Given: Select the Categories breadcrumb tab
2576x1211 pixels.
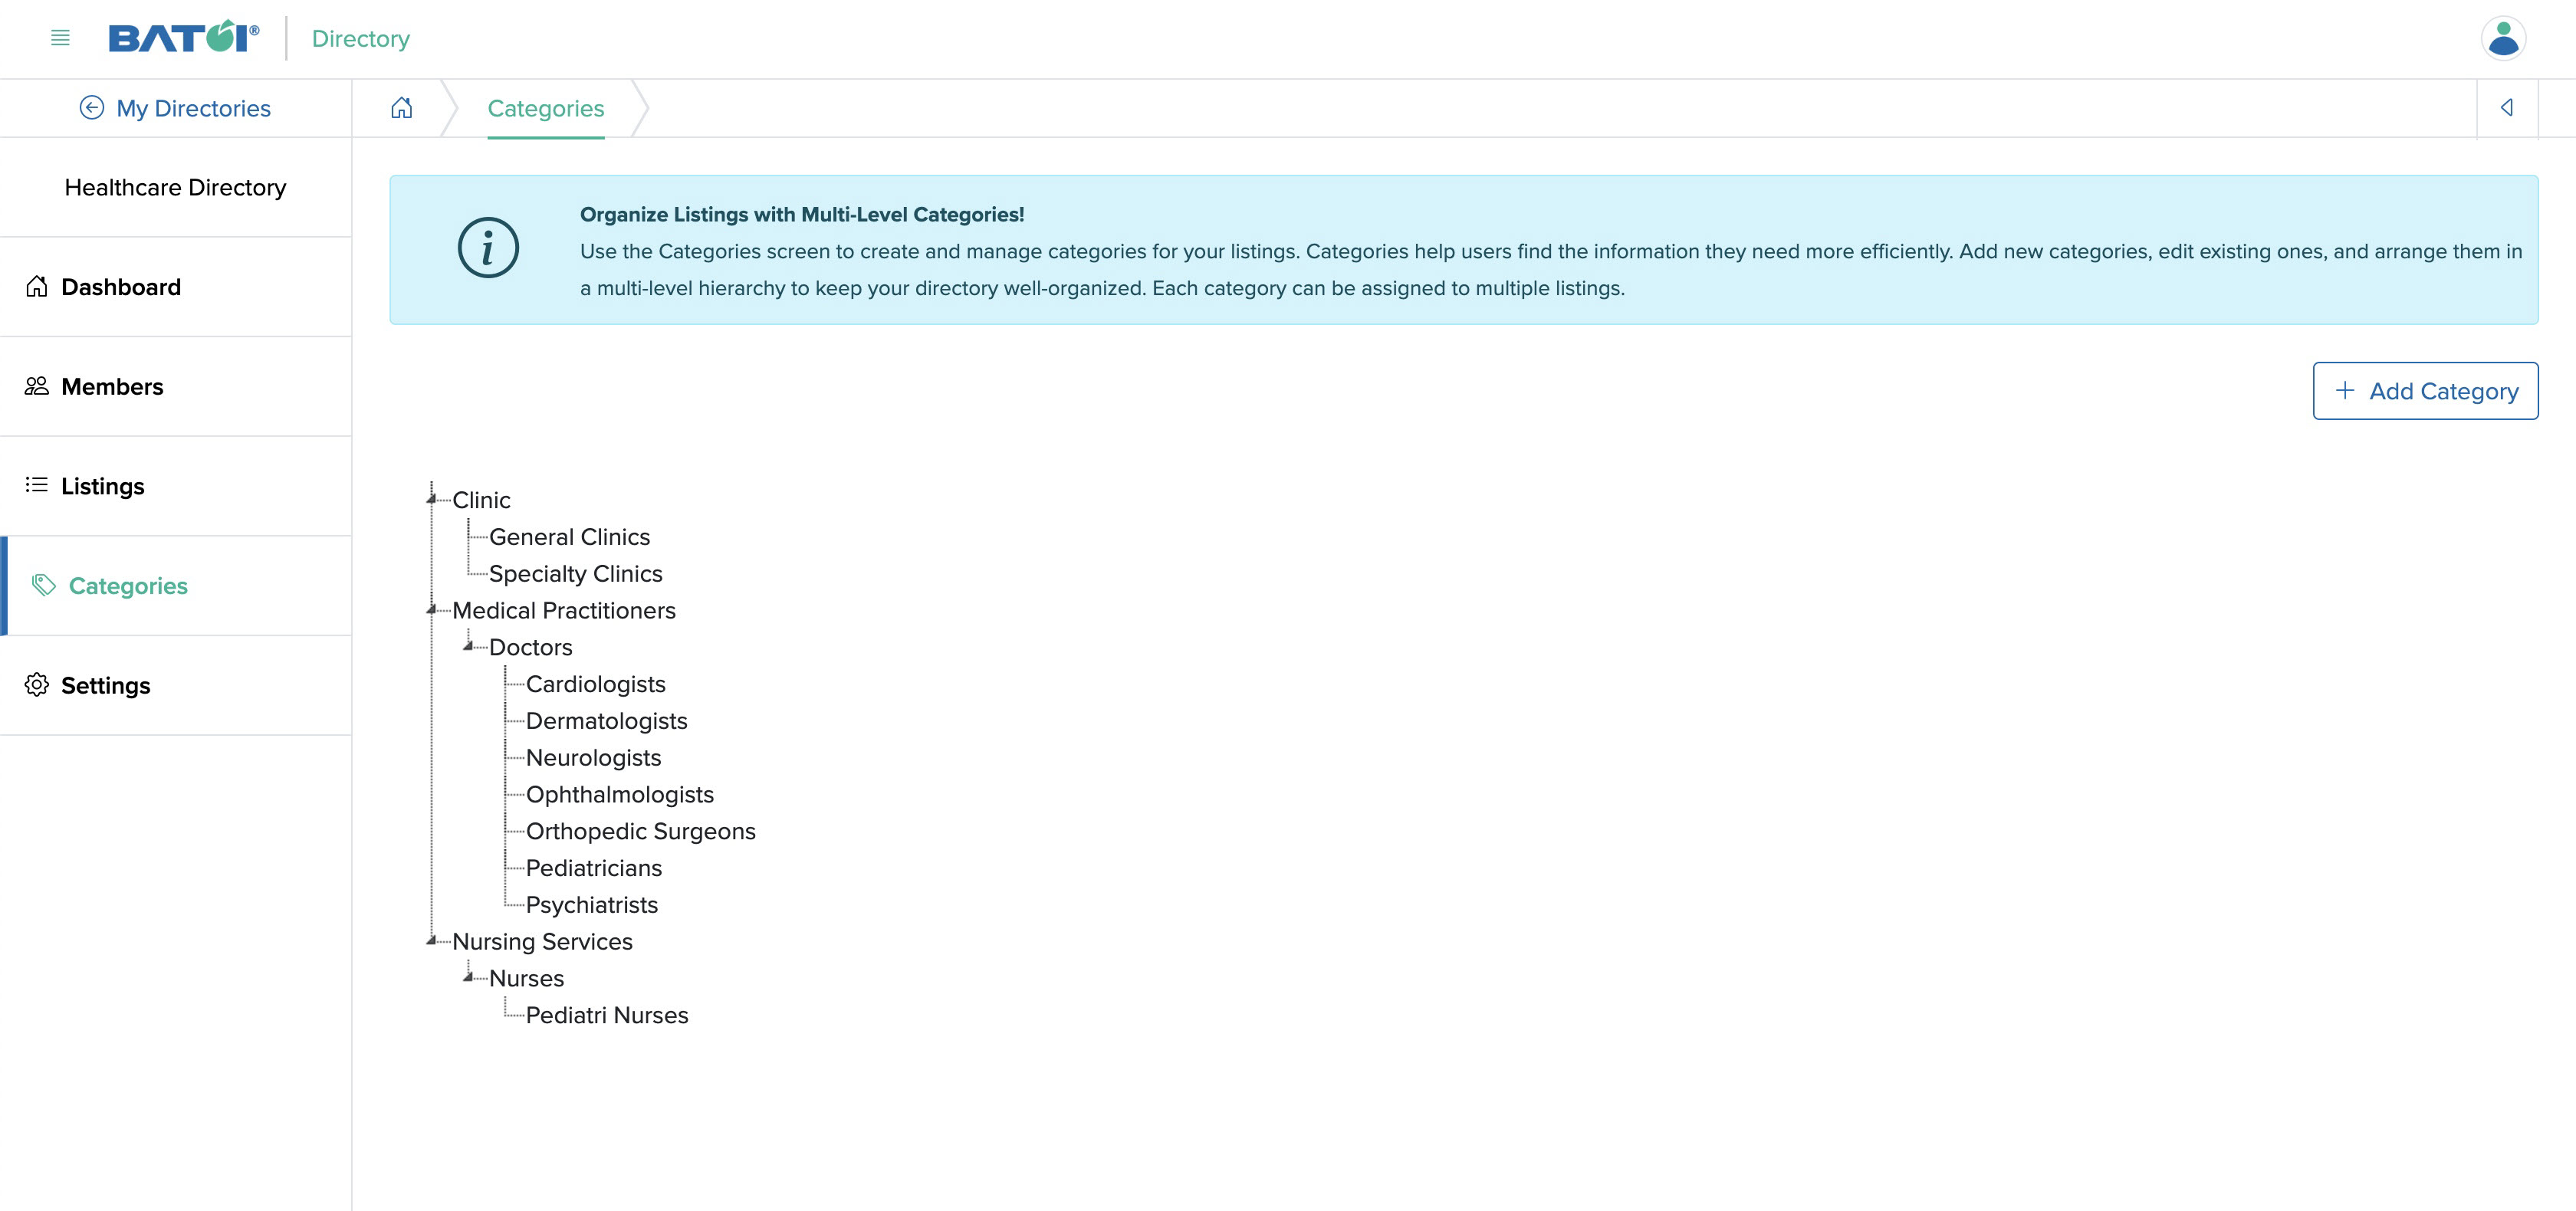Looking at the screenshot, I should pos(545,107).
